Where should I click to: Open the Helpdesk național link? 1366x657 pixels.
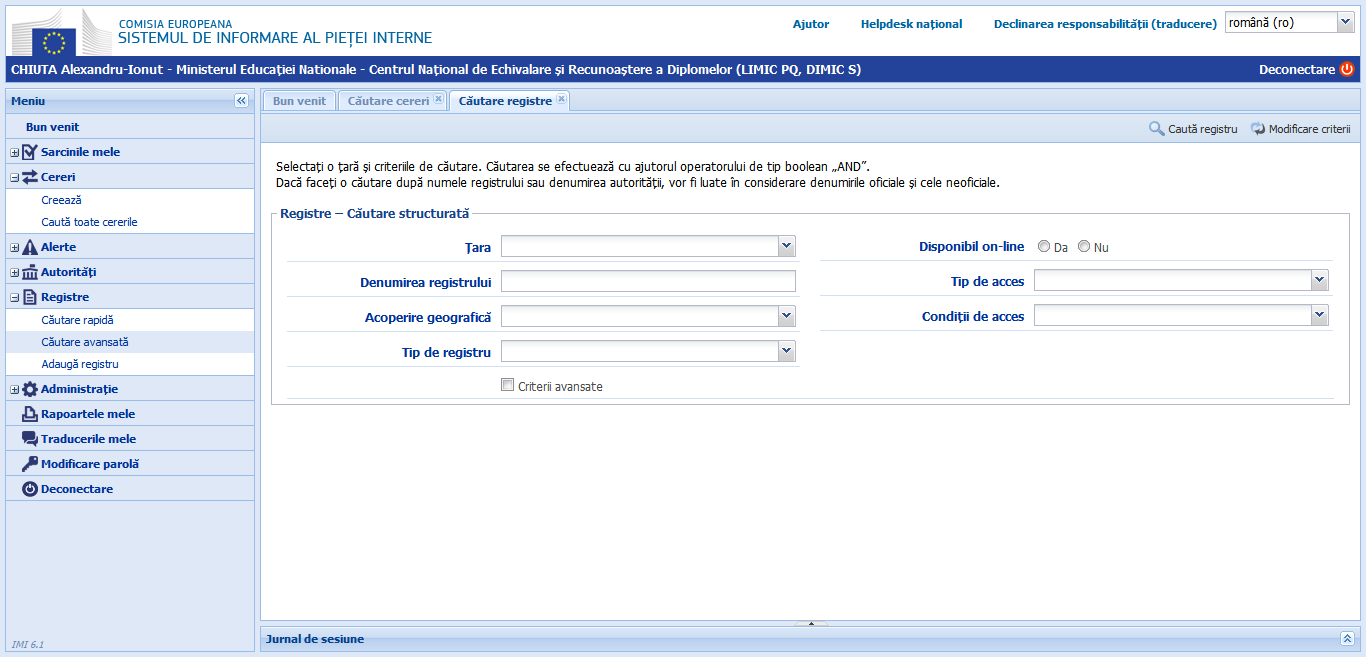[x=911, y=24]
